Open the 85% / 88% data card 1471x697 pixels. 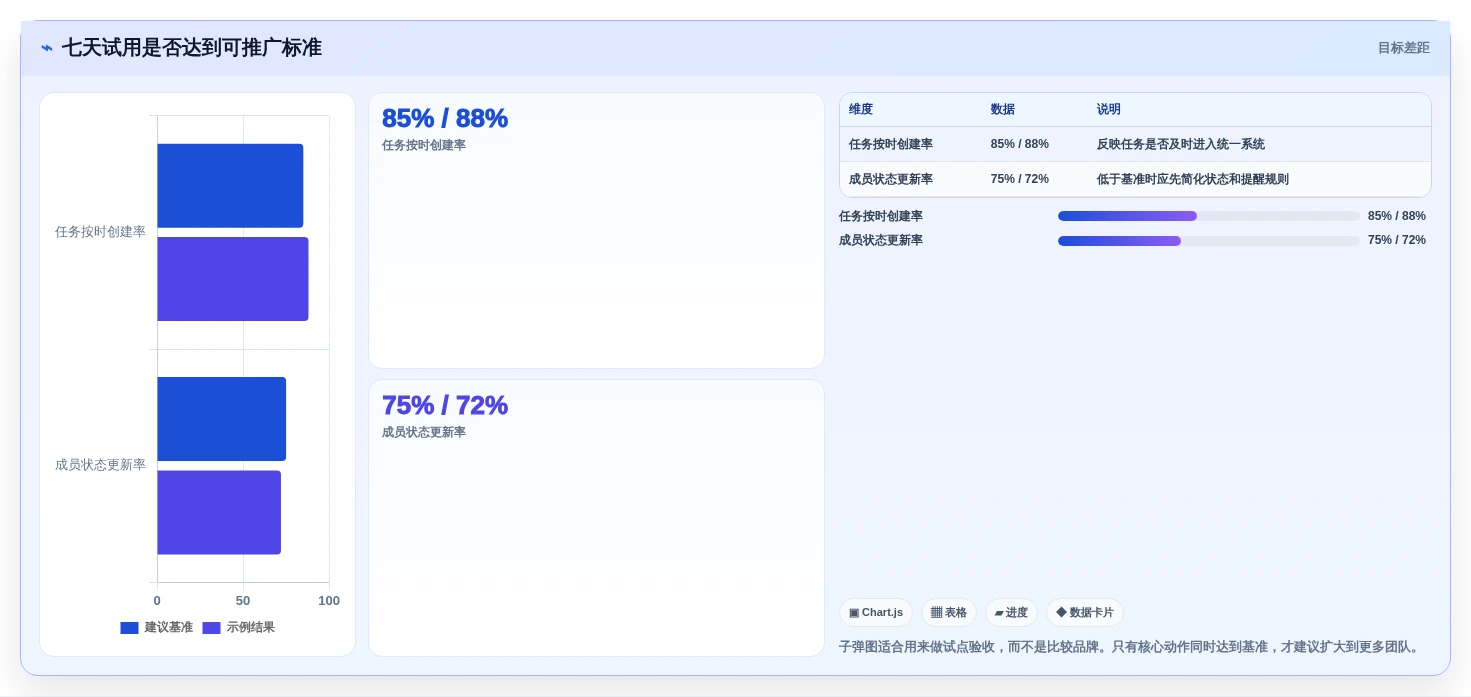pyautogui.click(x=597, y=231)
